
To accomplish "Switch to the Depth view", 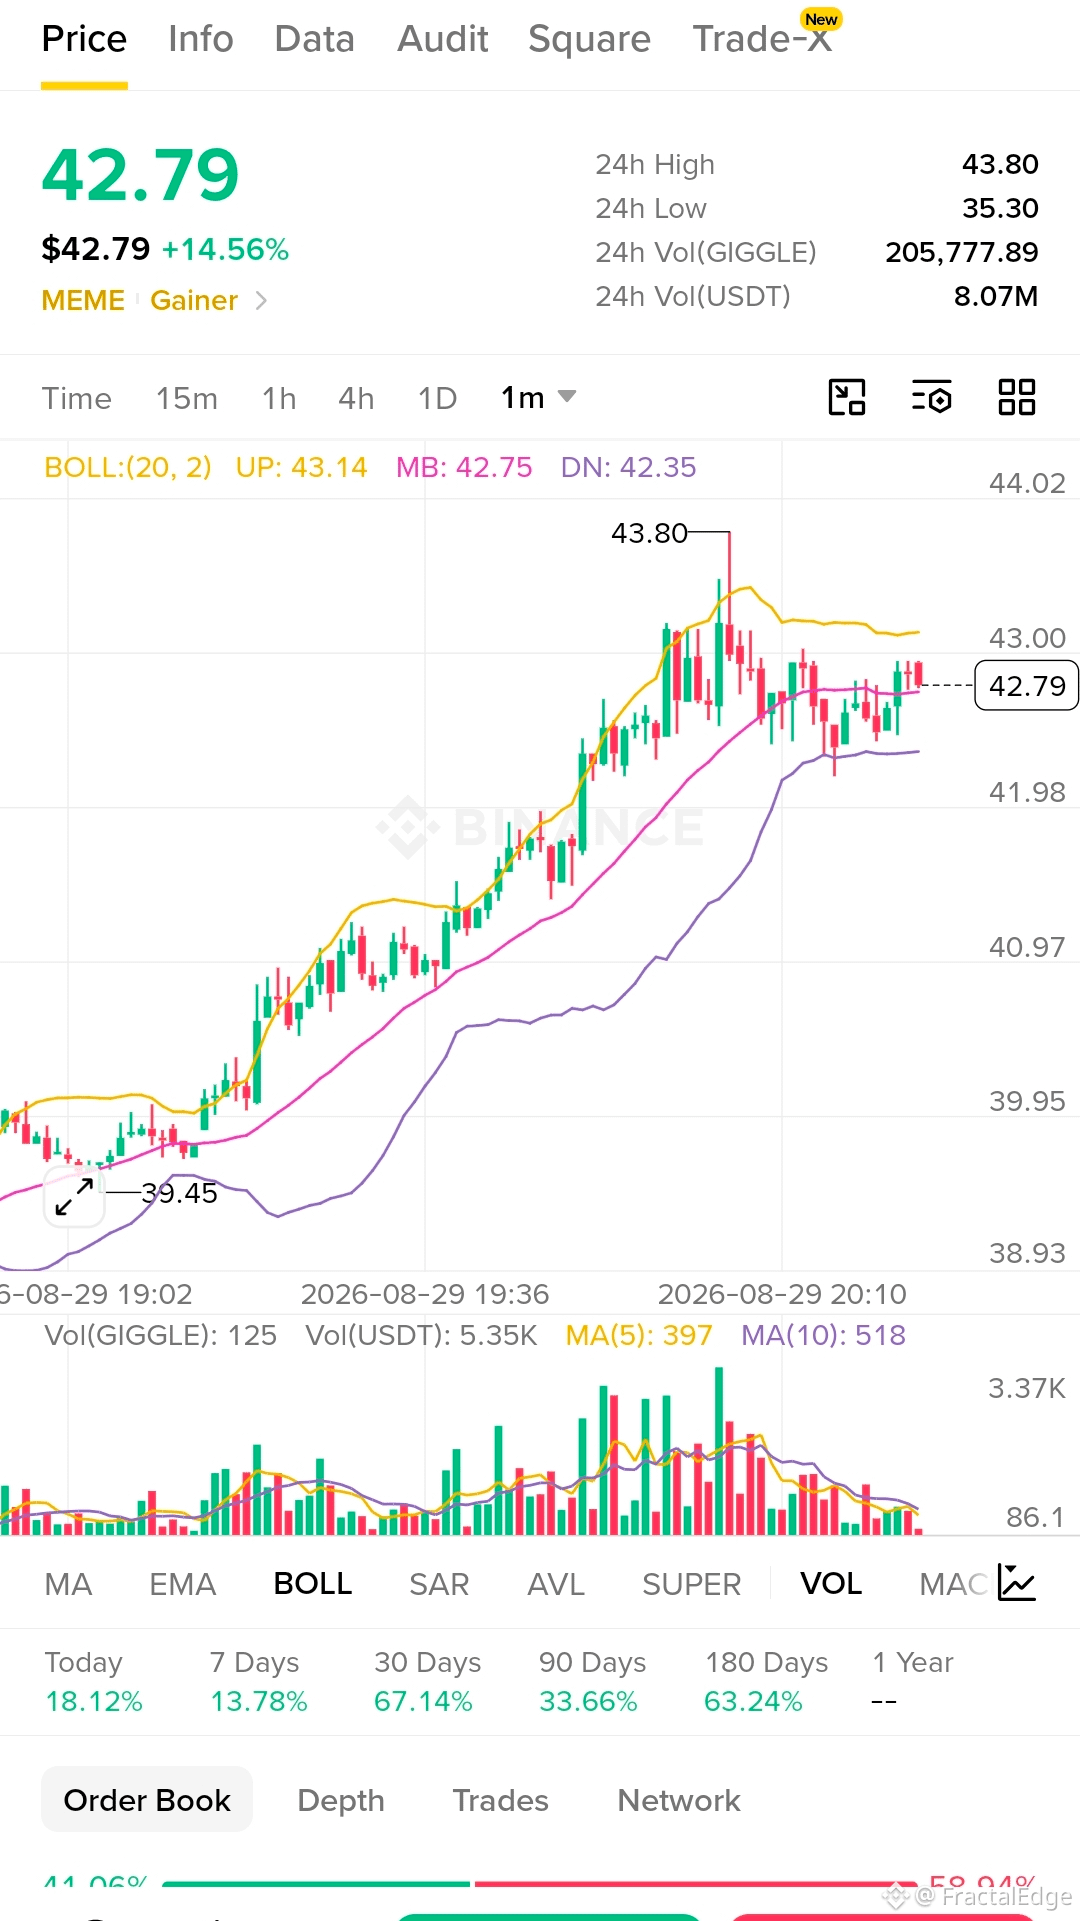I will (340, 1800).
